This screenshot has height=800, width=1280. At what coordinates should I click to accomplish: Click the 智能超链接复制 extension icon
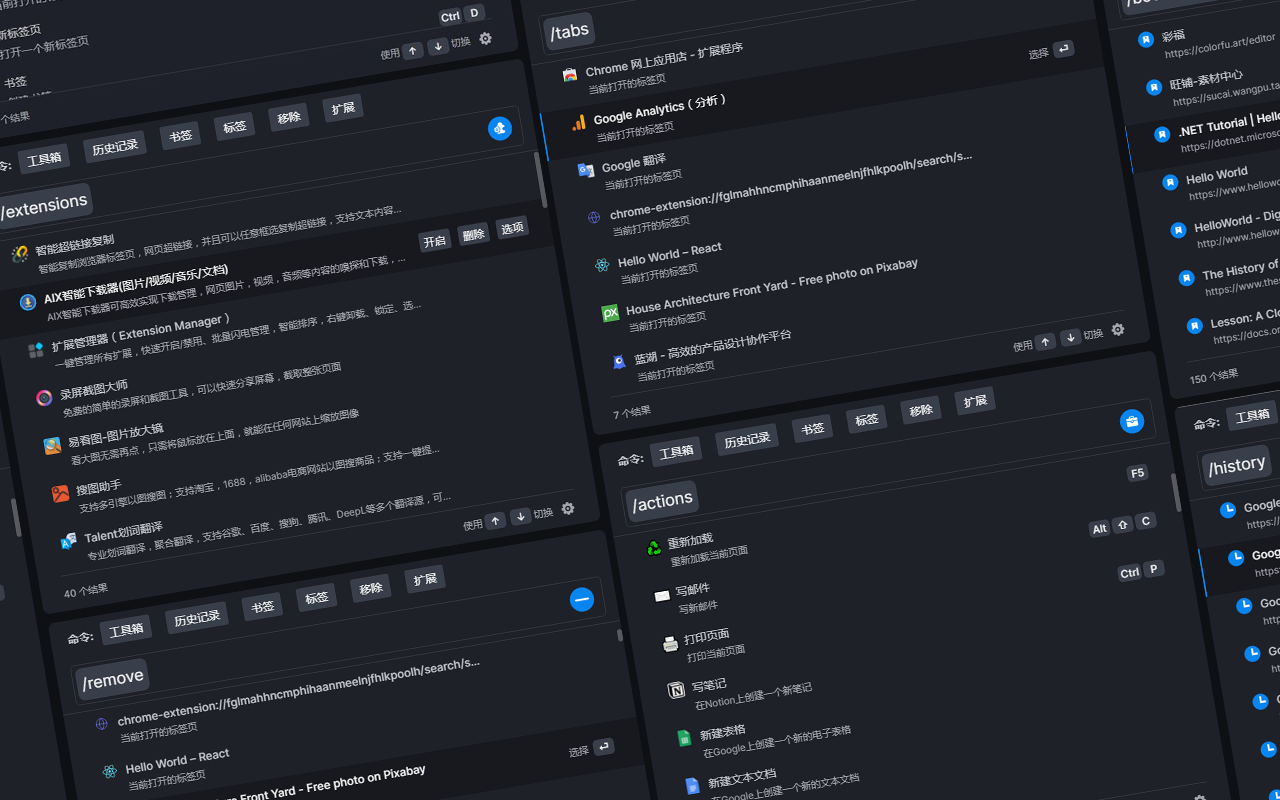(20, 254)
